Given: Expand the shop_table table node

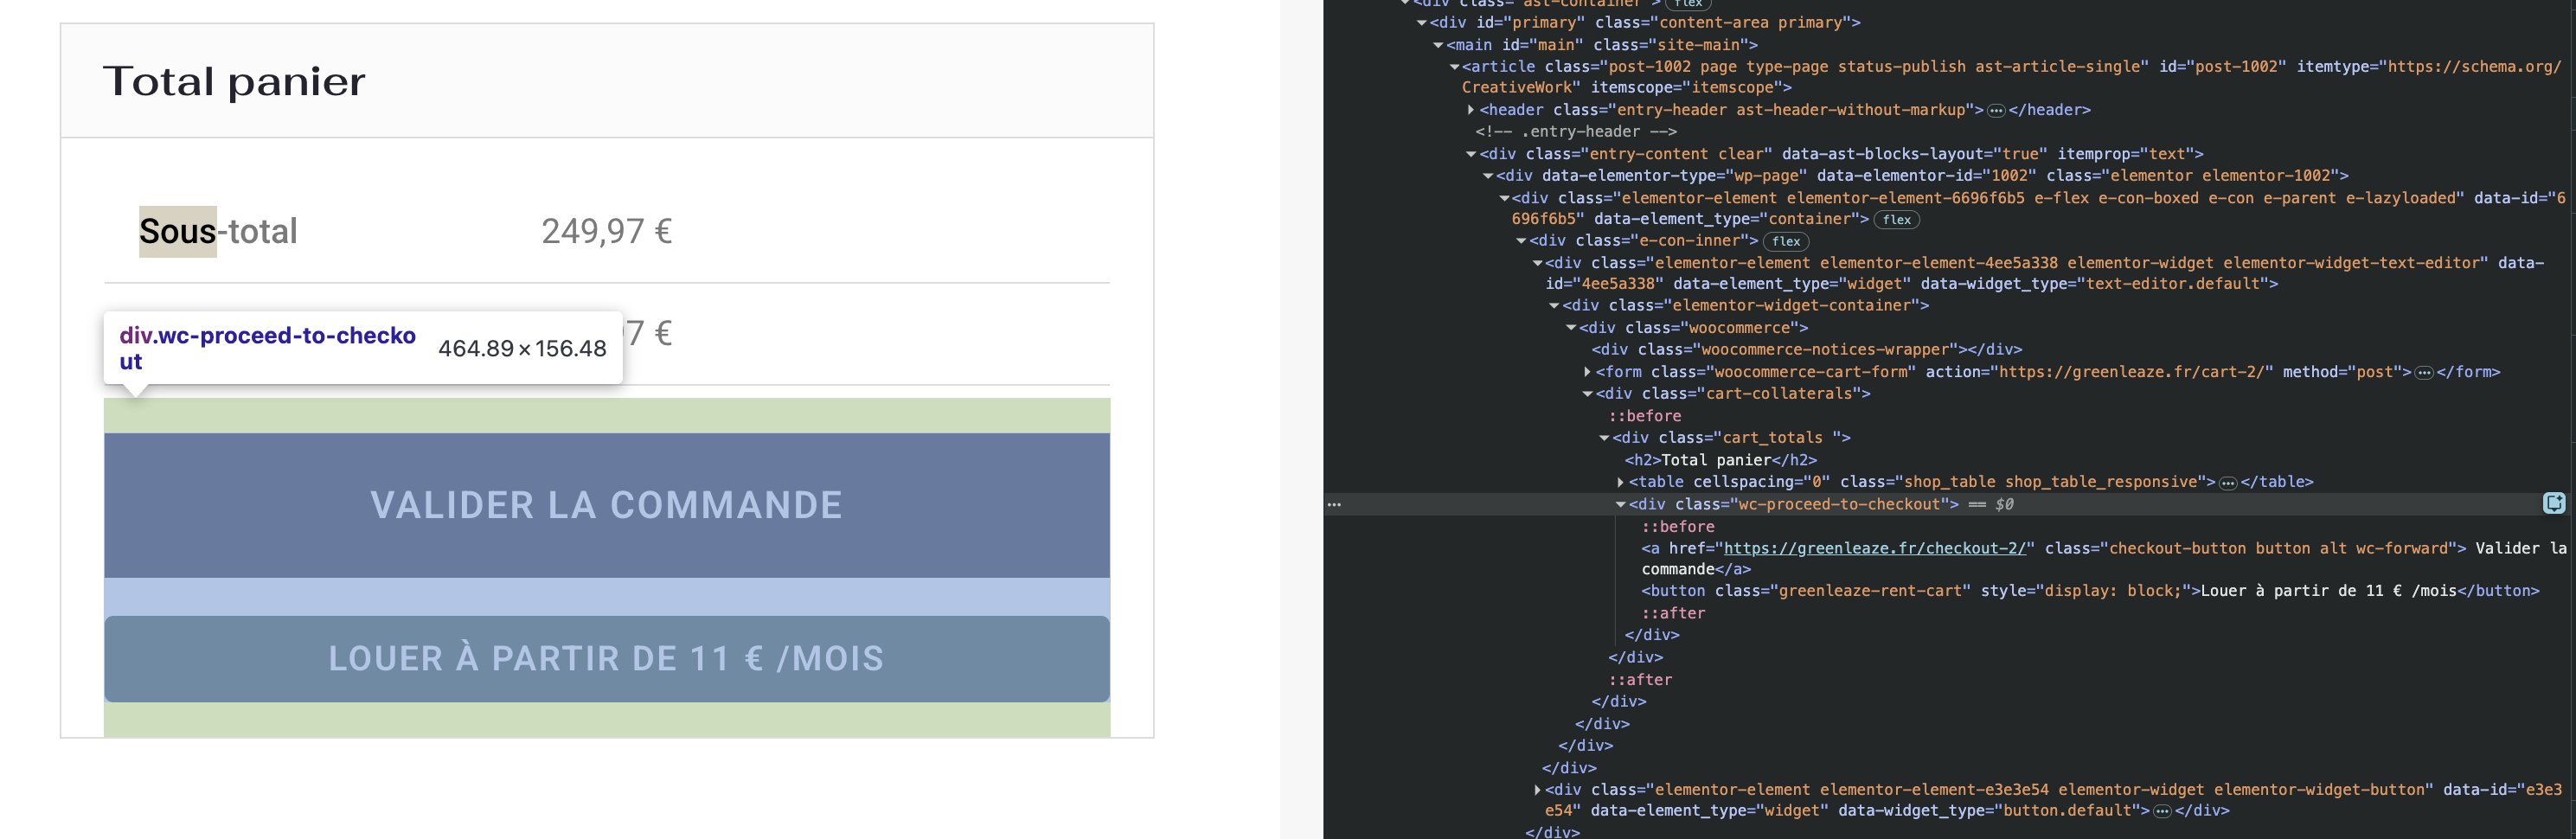Looking at the screenshot, I should point(1621,482).
